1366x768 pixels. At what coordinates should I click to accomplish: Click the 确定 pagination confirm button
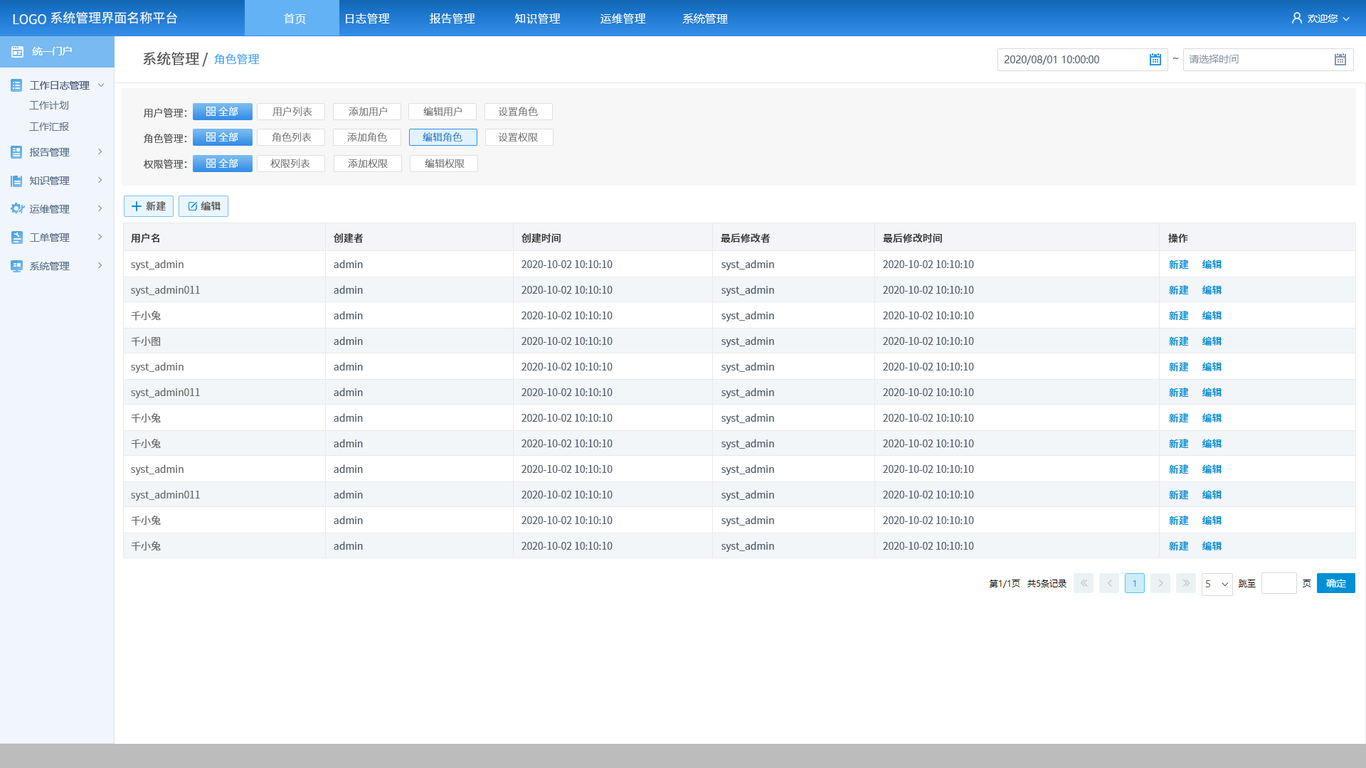click(1336, 583)
